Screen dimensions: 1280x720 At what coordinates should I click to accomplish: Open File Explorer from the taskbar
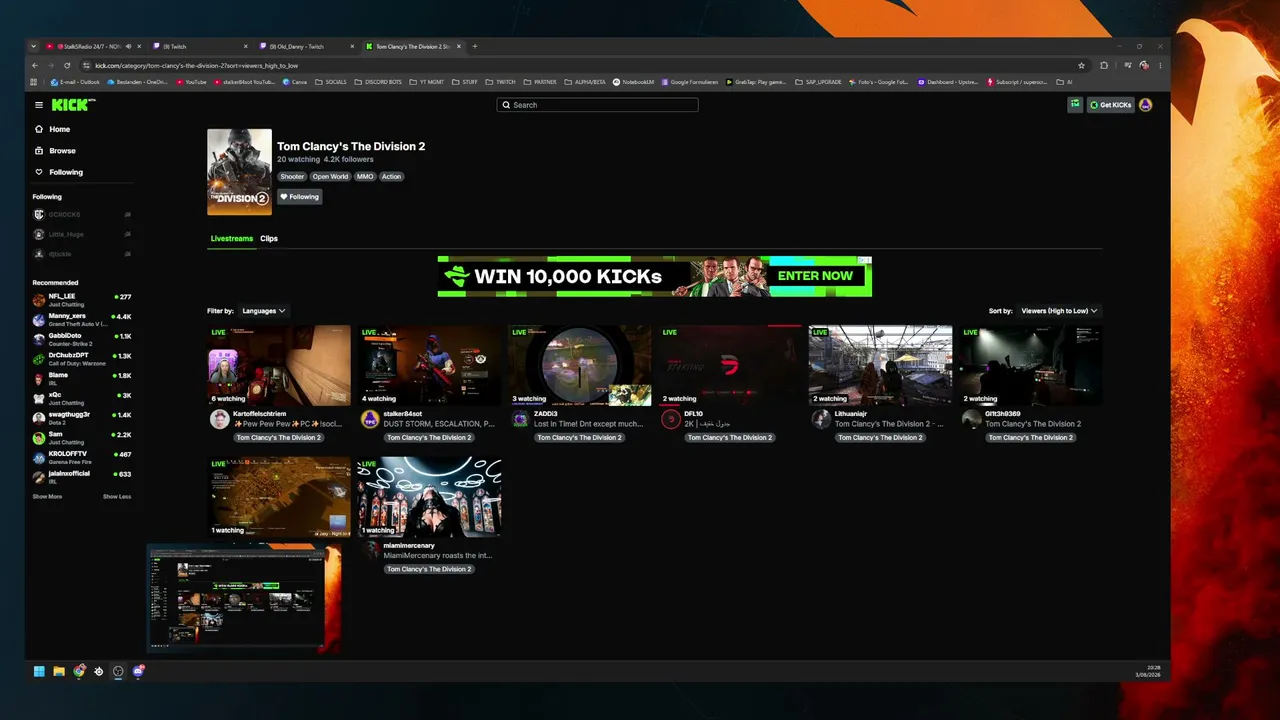click(59, 671)
